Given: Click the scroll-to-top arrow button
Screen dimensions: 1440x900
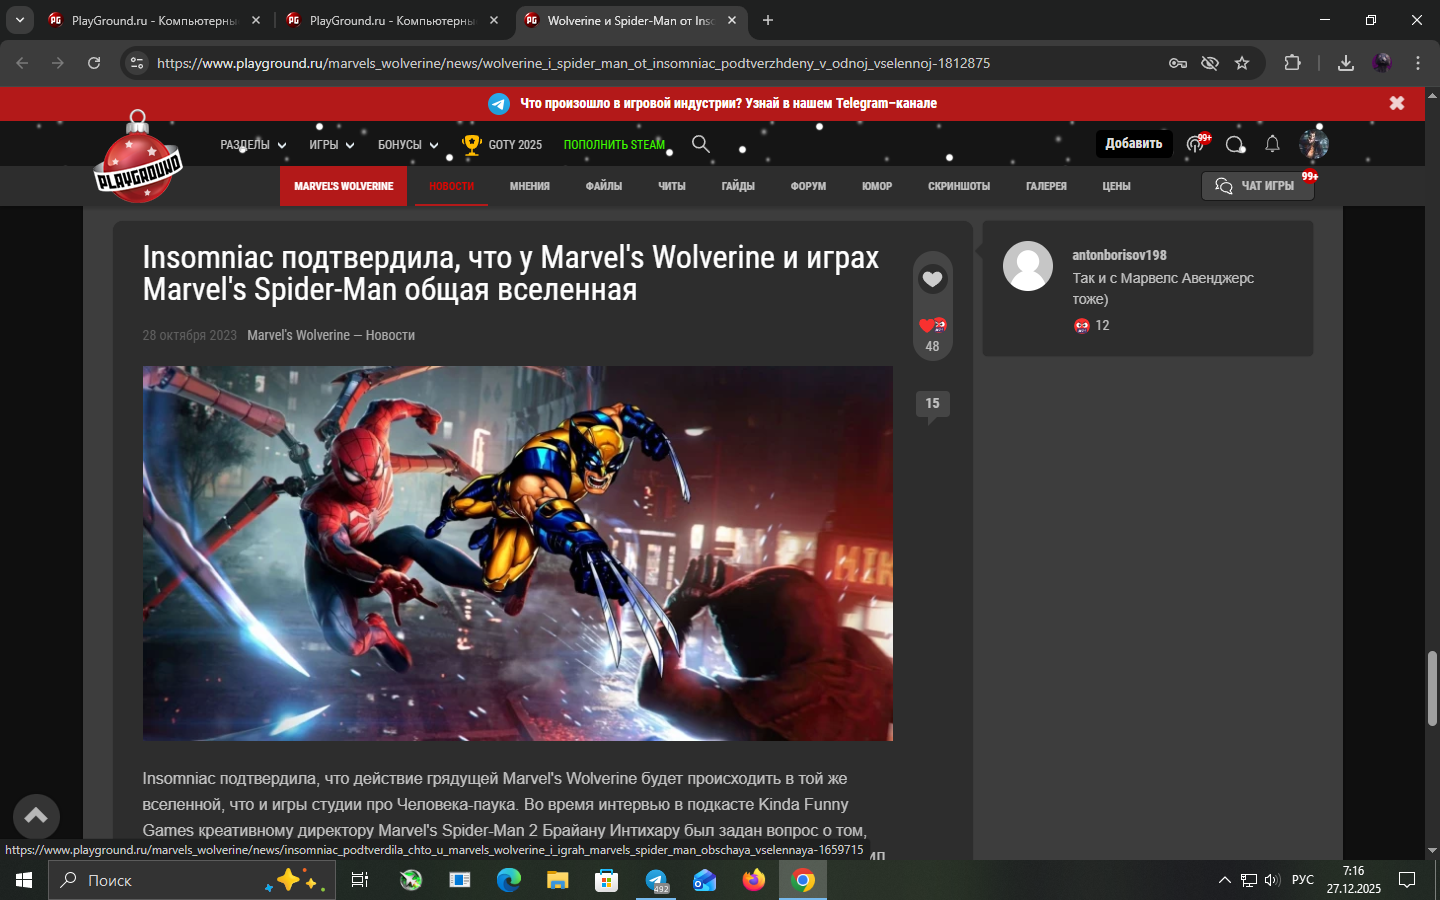Looking at the screenshot, I should pyautogui.click(x=36, y=816).
